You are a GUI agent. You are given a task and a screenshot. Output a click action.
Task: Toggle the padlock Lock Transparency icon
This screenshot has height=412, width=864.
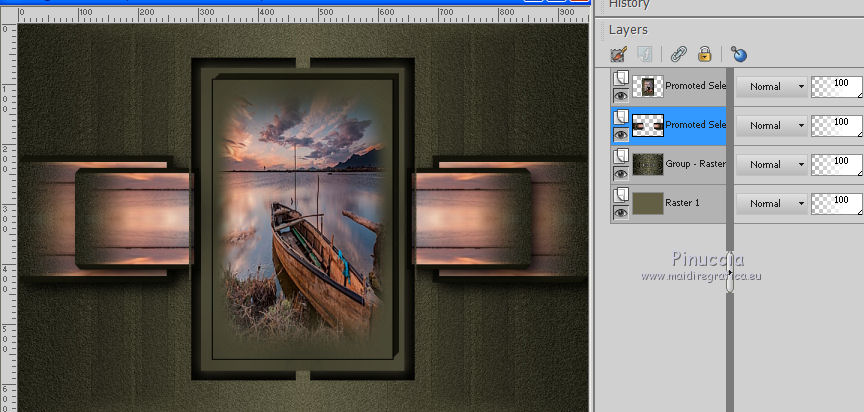(704, 54)
